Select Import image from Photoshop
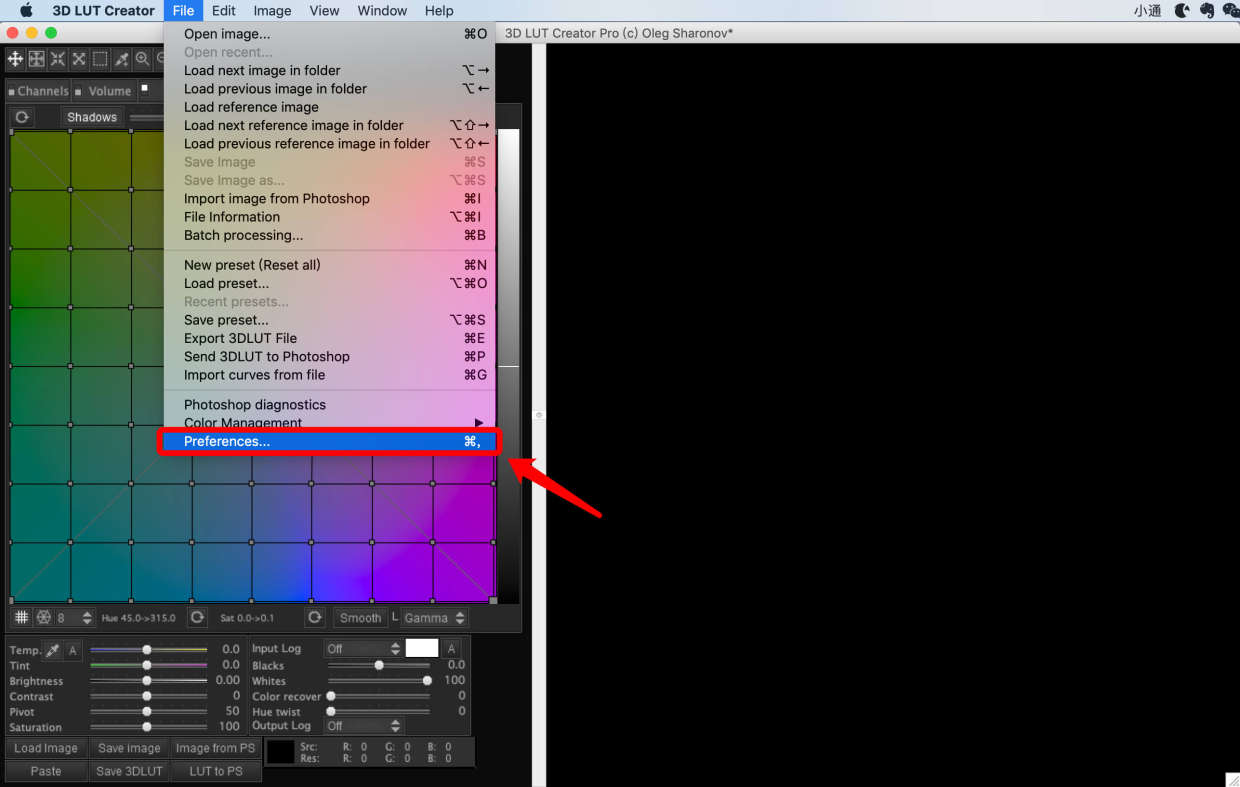The image size is (1240, 787). click(x=329, y=198)
